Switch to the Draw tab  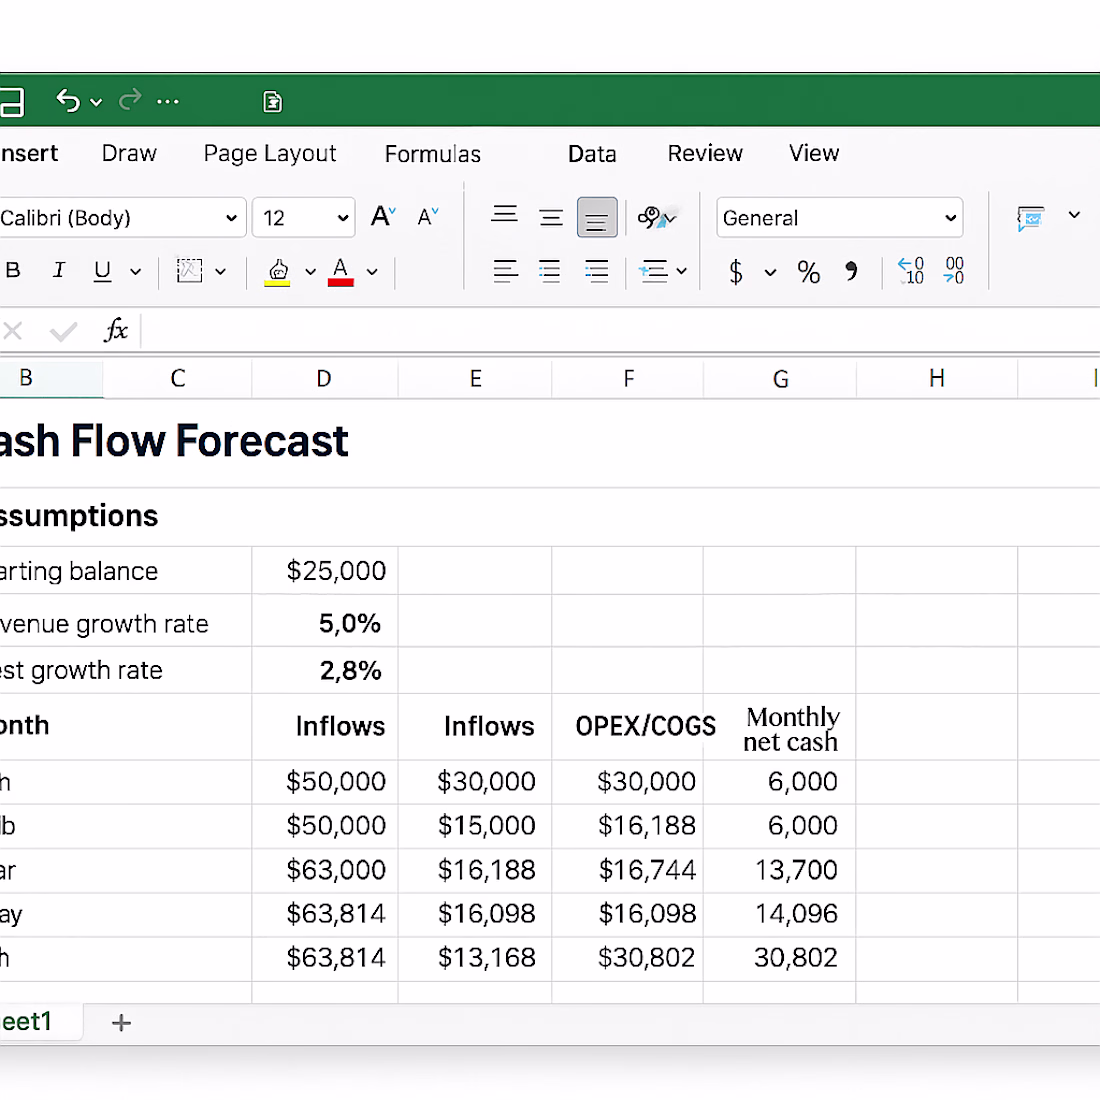[x=129, y=153]
